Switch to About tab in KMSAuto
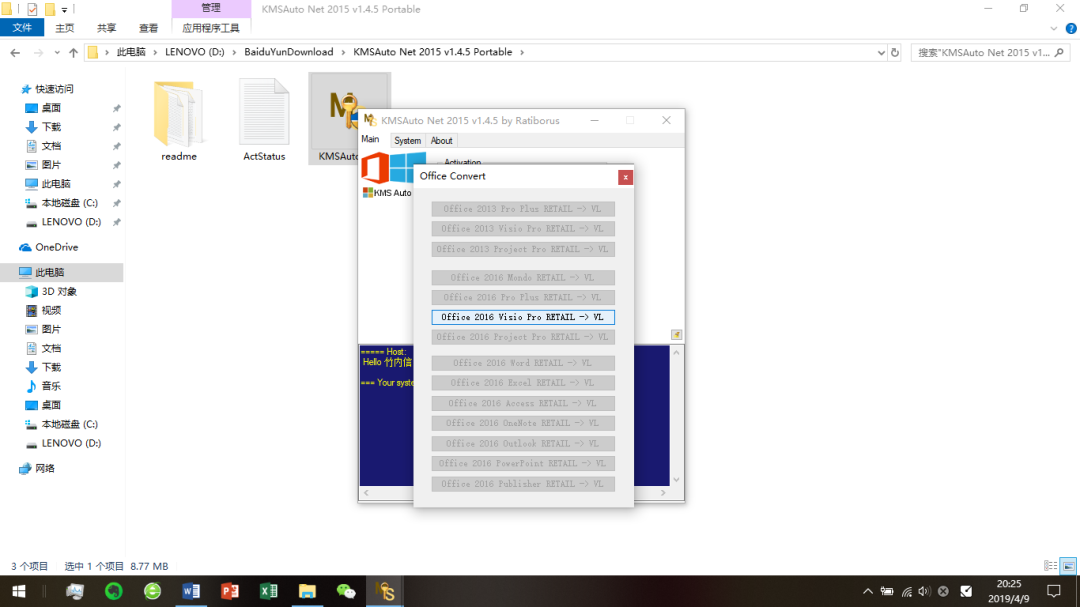 pyautogui.click(x=442, y=141)
